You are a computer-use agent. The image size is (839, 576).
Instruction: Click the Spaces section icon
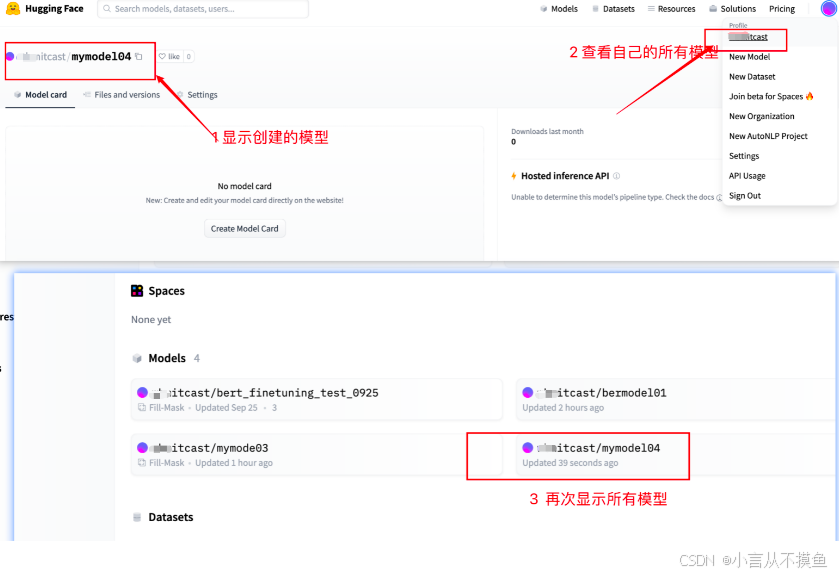coord(137,291)
